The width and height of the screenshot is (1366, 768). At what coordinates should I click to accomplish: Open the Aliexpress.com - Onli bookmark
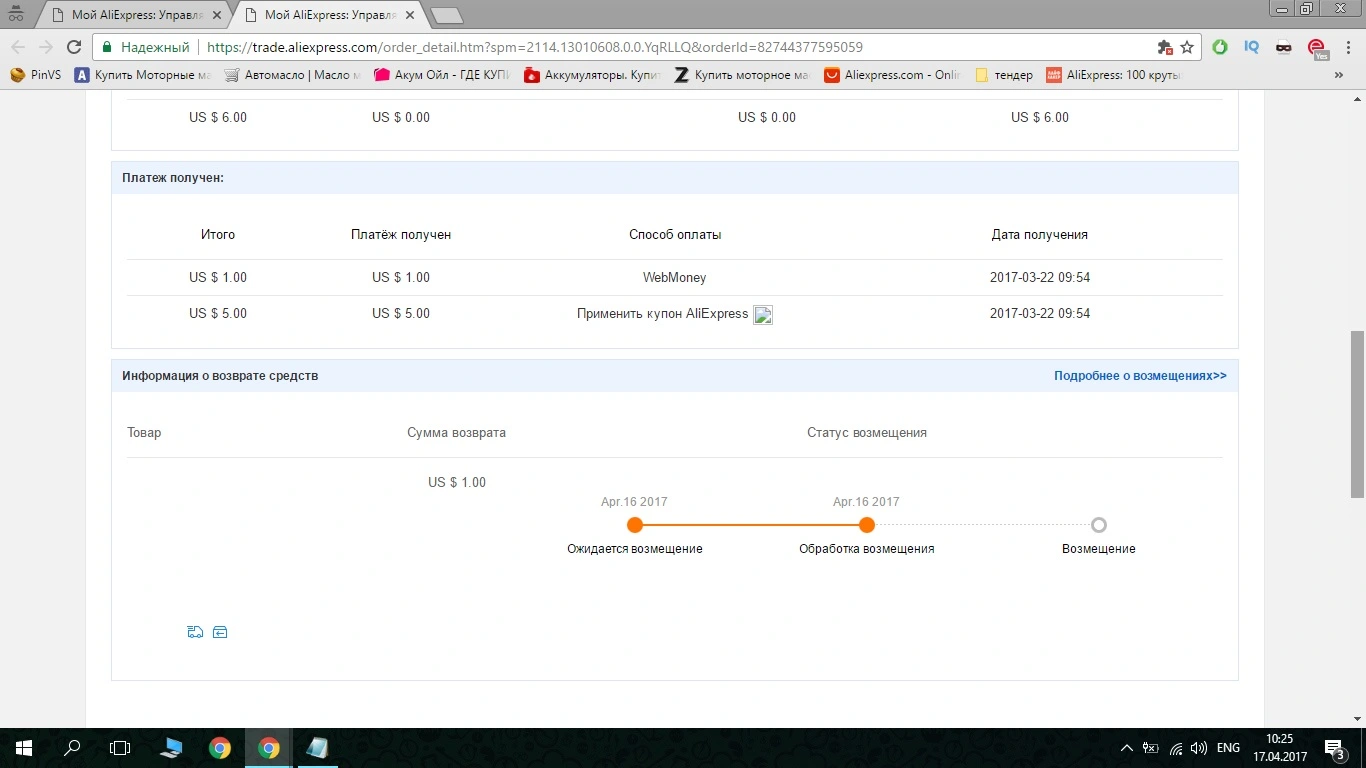point(892,75)
